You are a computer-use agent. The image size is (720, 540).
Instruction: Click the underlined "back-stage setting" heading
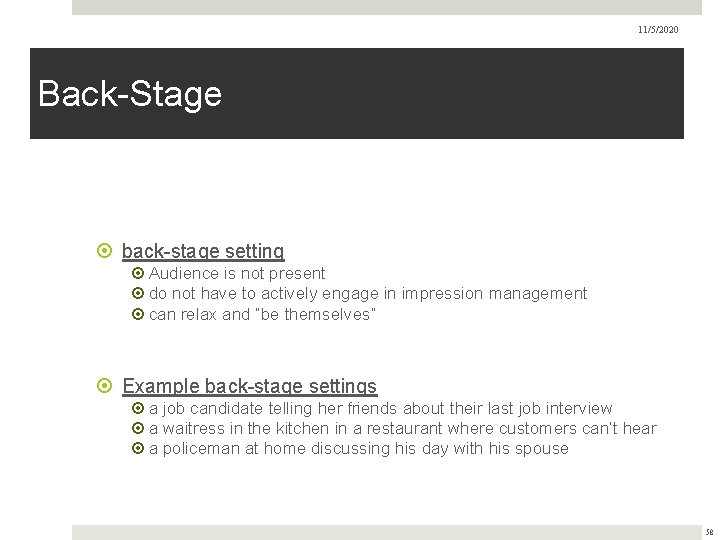(x=203, y=252)
